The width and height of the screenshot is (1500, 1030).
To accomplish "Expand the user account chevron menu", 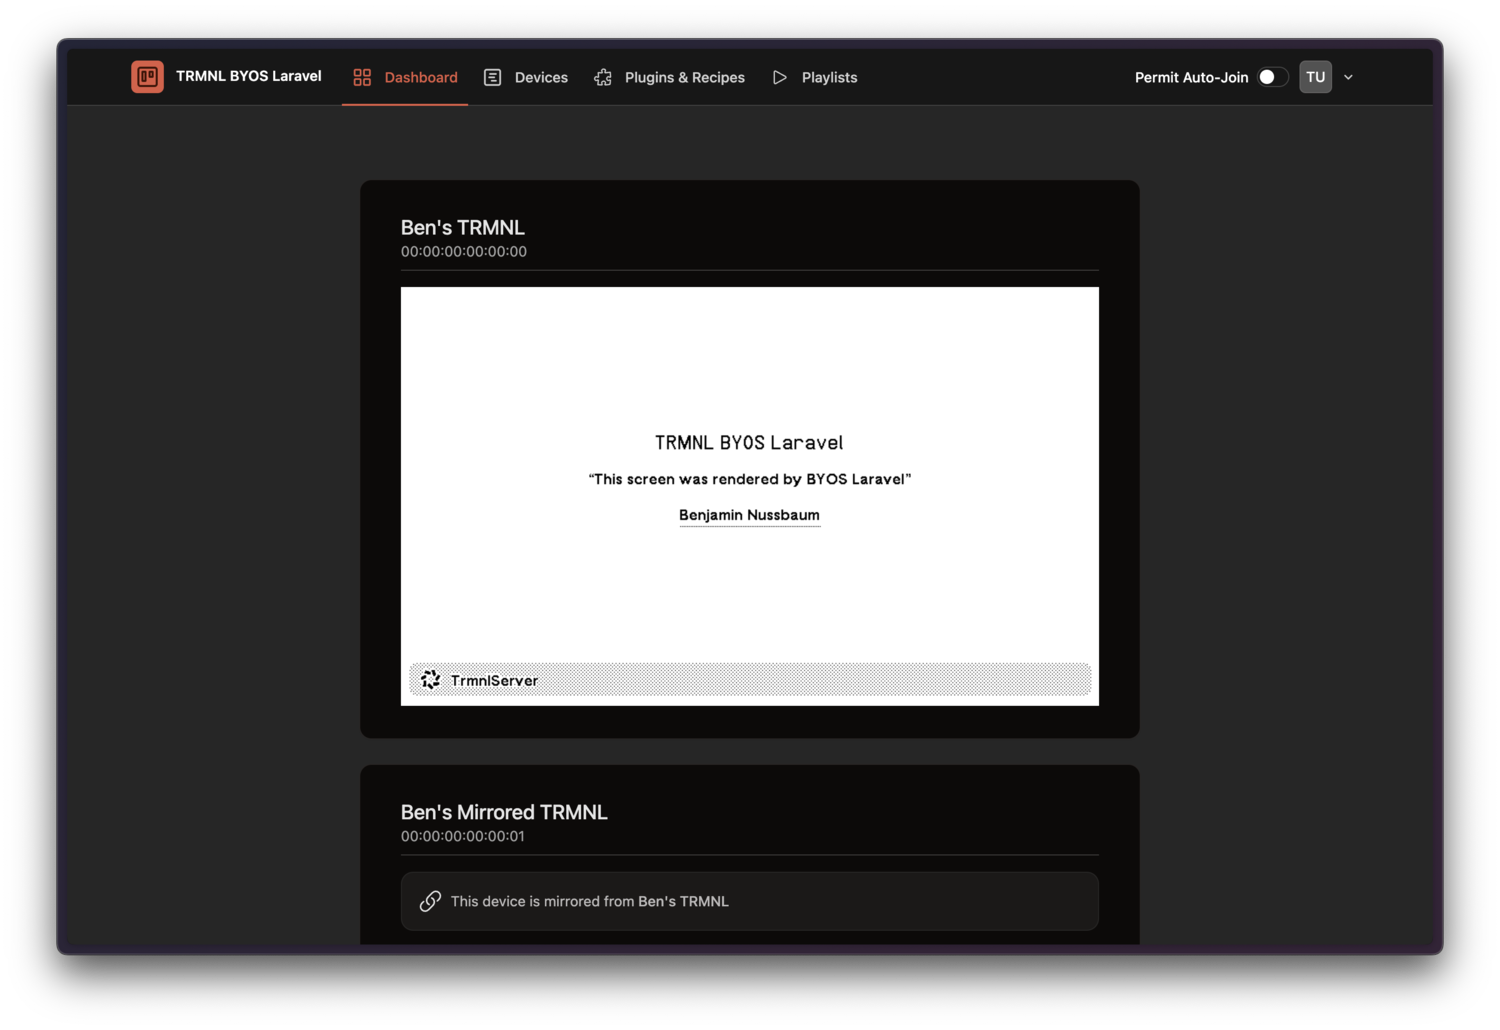I will [1348, 76].
